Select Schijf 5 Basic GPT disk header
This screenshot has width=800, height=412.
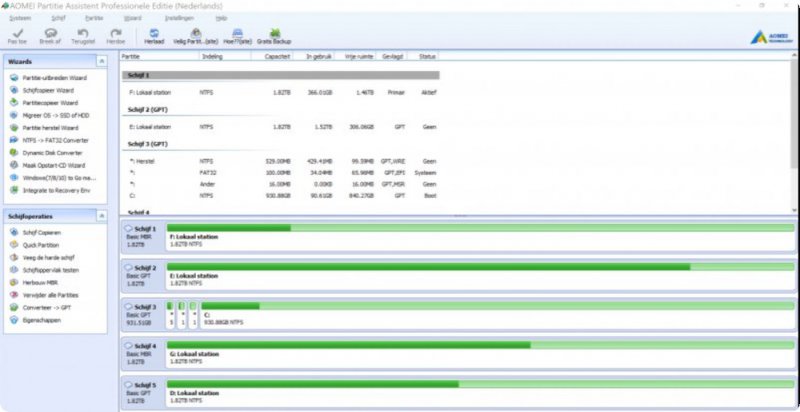(142, 393)
